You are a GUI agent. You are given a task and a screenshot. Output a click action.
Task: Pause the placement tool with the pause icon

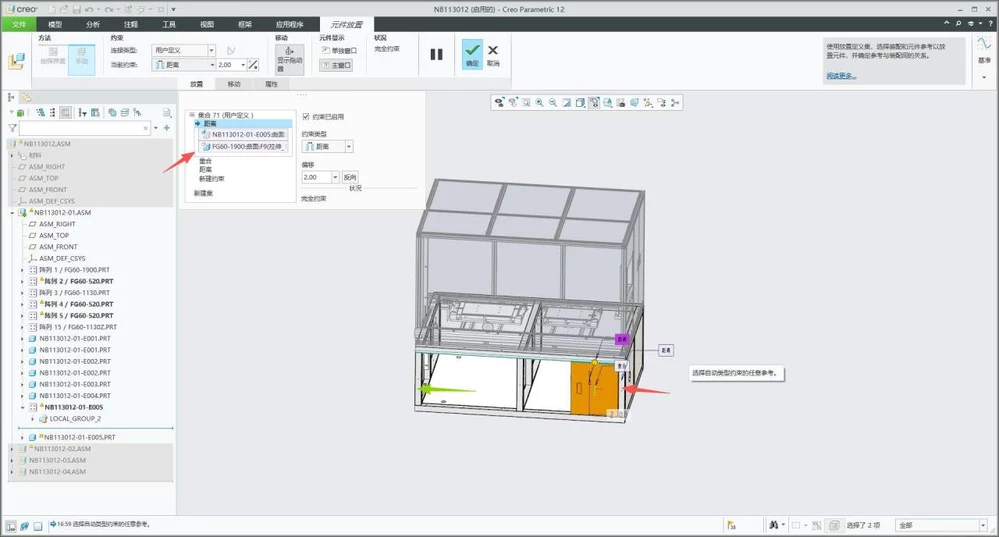click(x=436, y=54)
